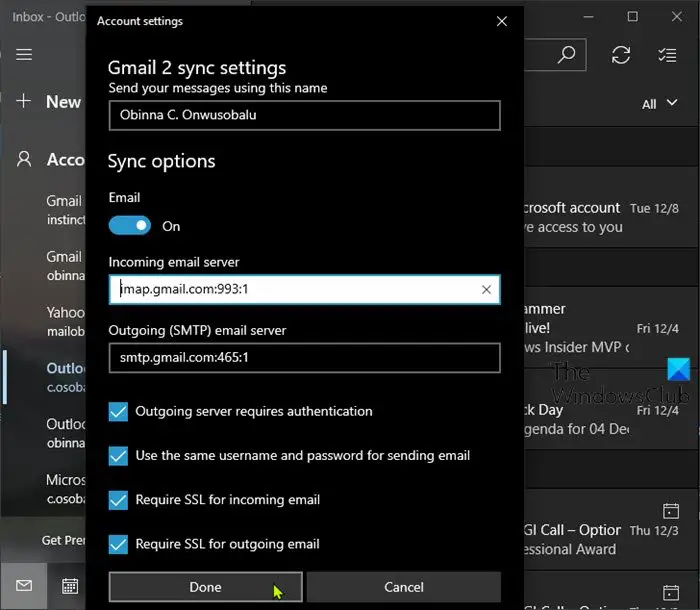
Task: Click the sync this view icon
Action: [621, 55]
